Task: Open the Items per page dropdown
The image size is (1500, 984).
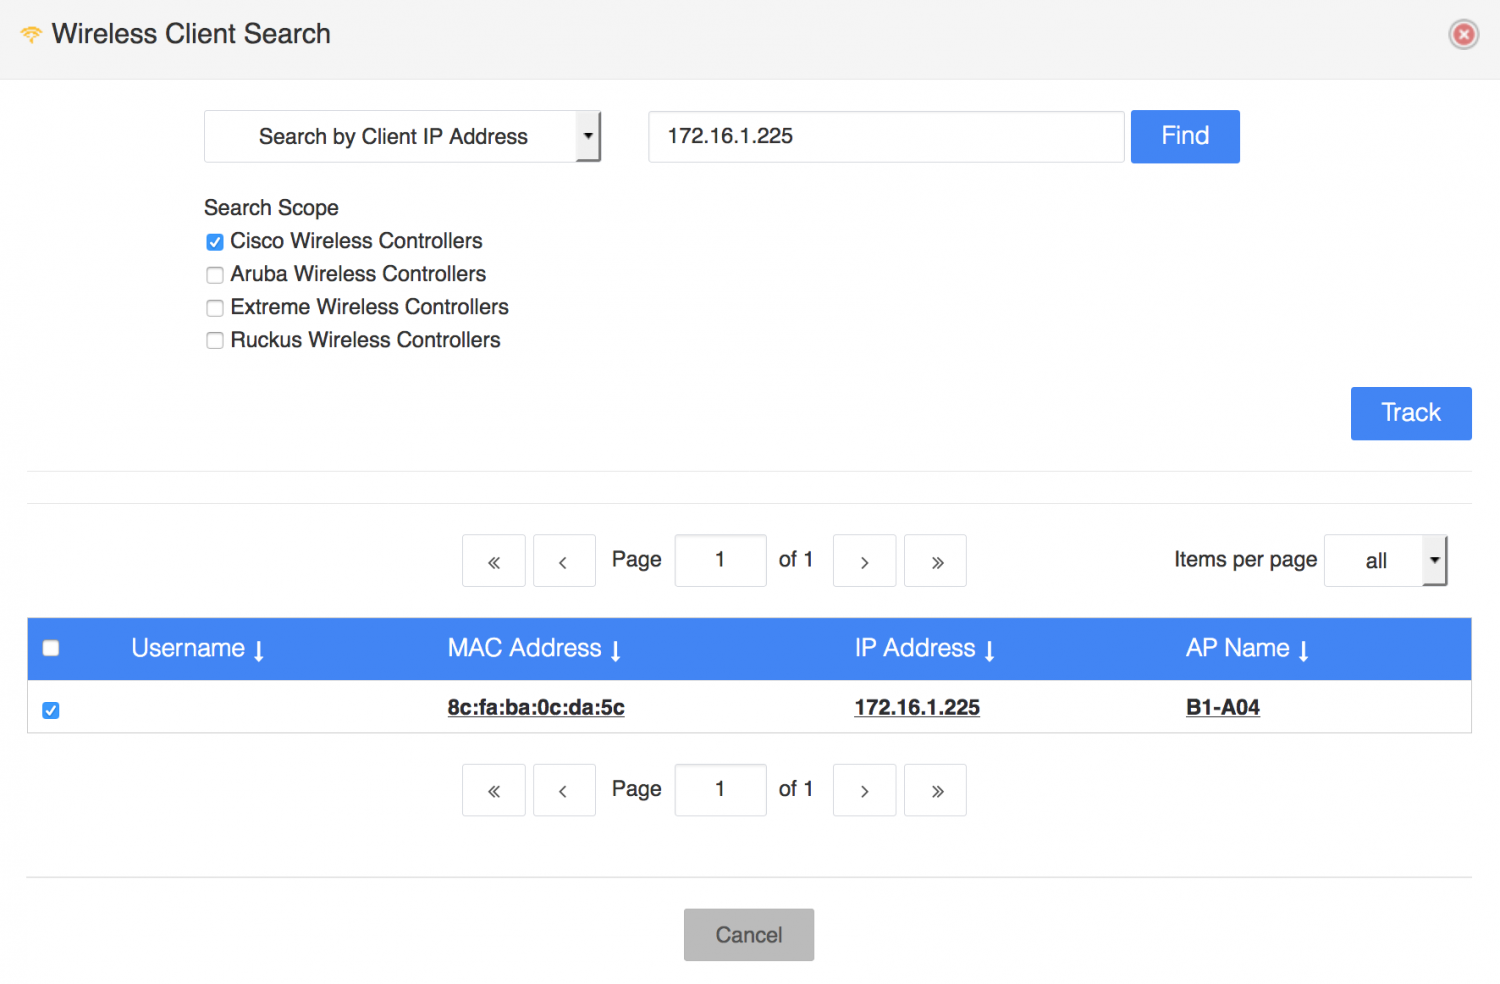Action: [x=1386, y=560]
